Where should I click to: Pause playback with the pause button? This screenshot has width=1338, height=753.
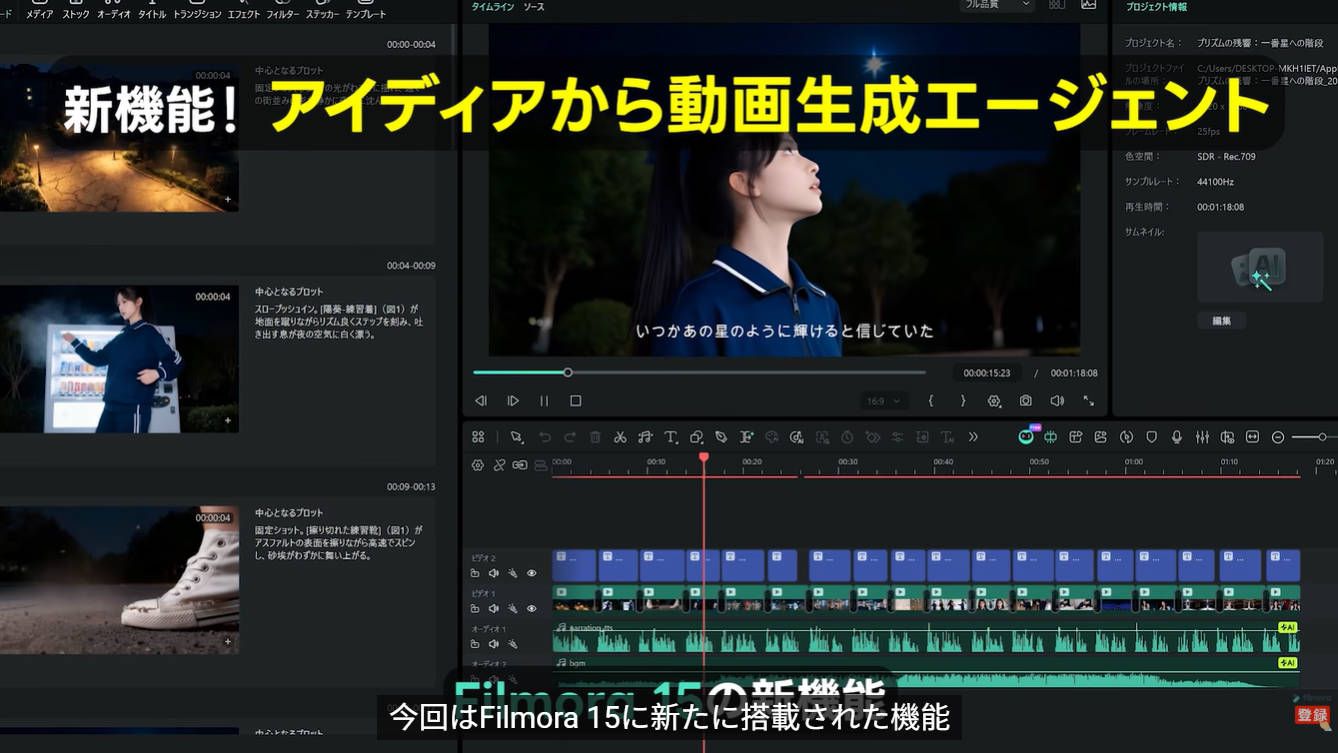544,401
